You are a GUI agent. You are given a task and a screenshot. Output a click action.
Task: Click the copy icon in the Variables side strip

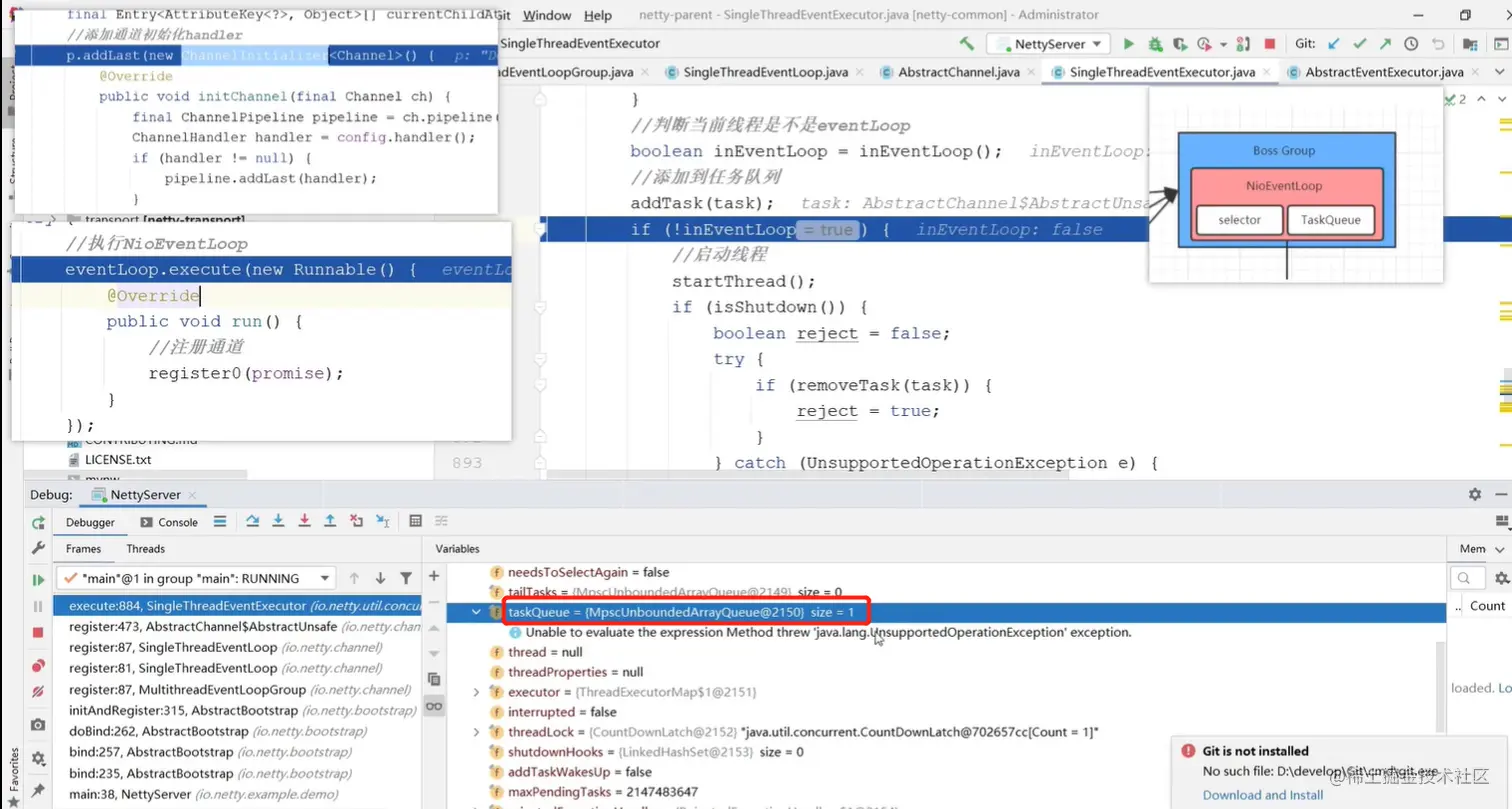click(434, 679)
